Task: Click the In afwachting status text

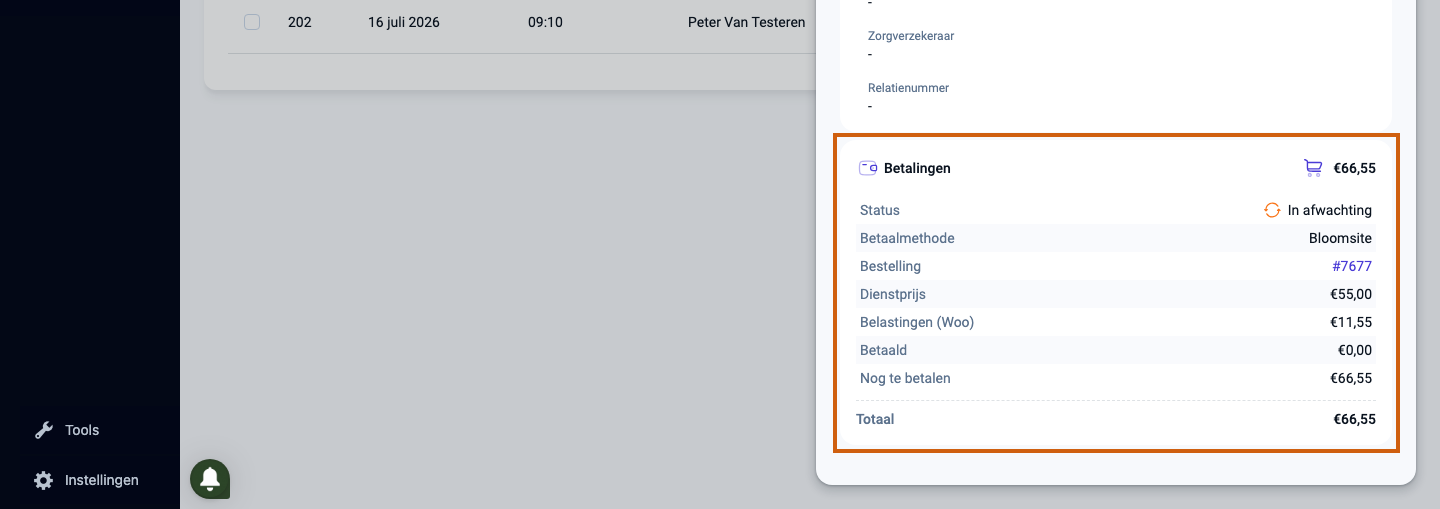Action: click(1330, 210)
